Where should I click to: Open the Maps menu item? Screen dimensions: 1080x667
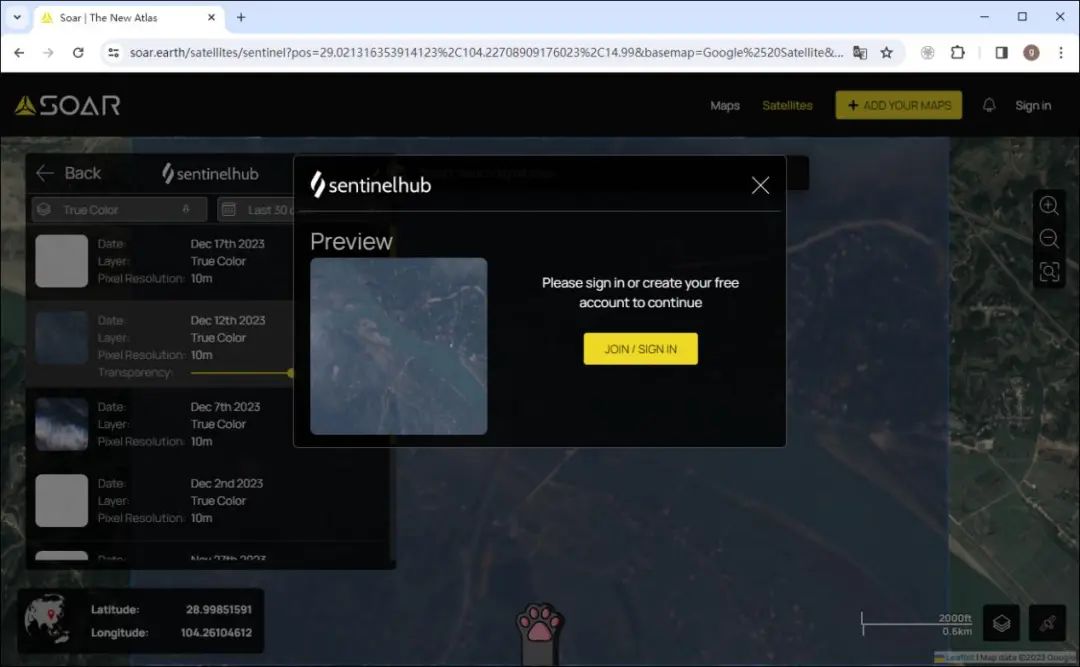pos(725,105)
